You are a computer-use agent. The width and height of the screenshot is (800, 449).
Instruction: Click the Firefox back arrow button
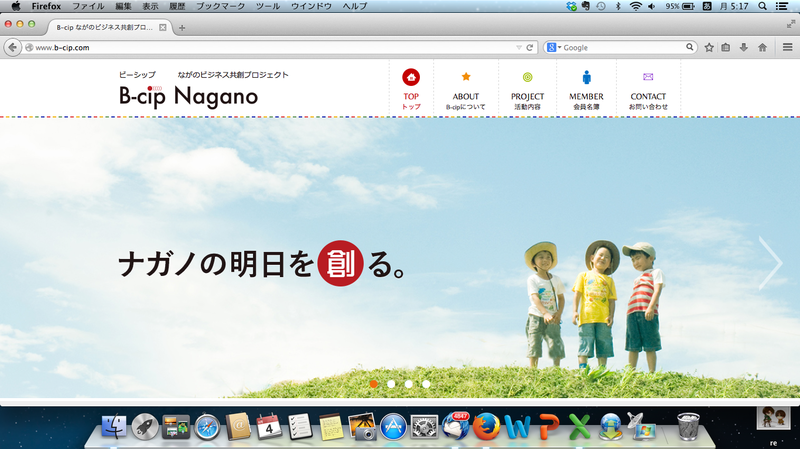point(13,47)
